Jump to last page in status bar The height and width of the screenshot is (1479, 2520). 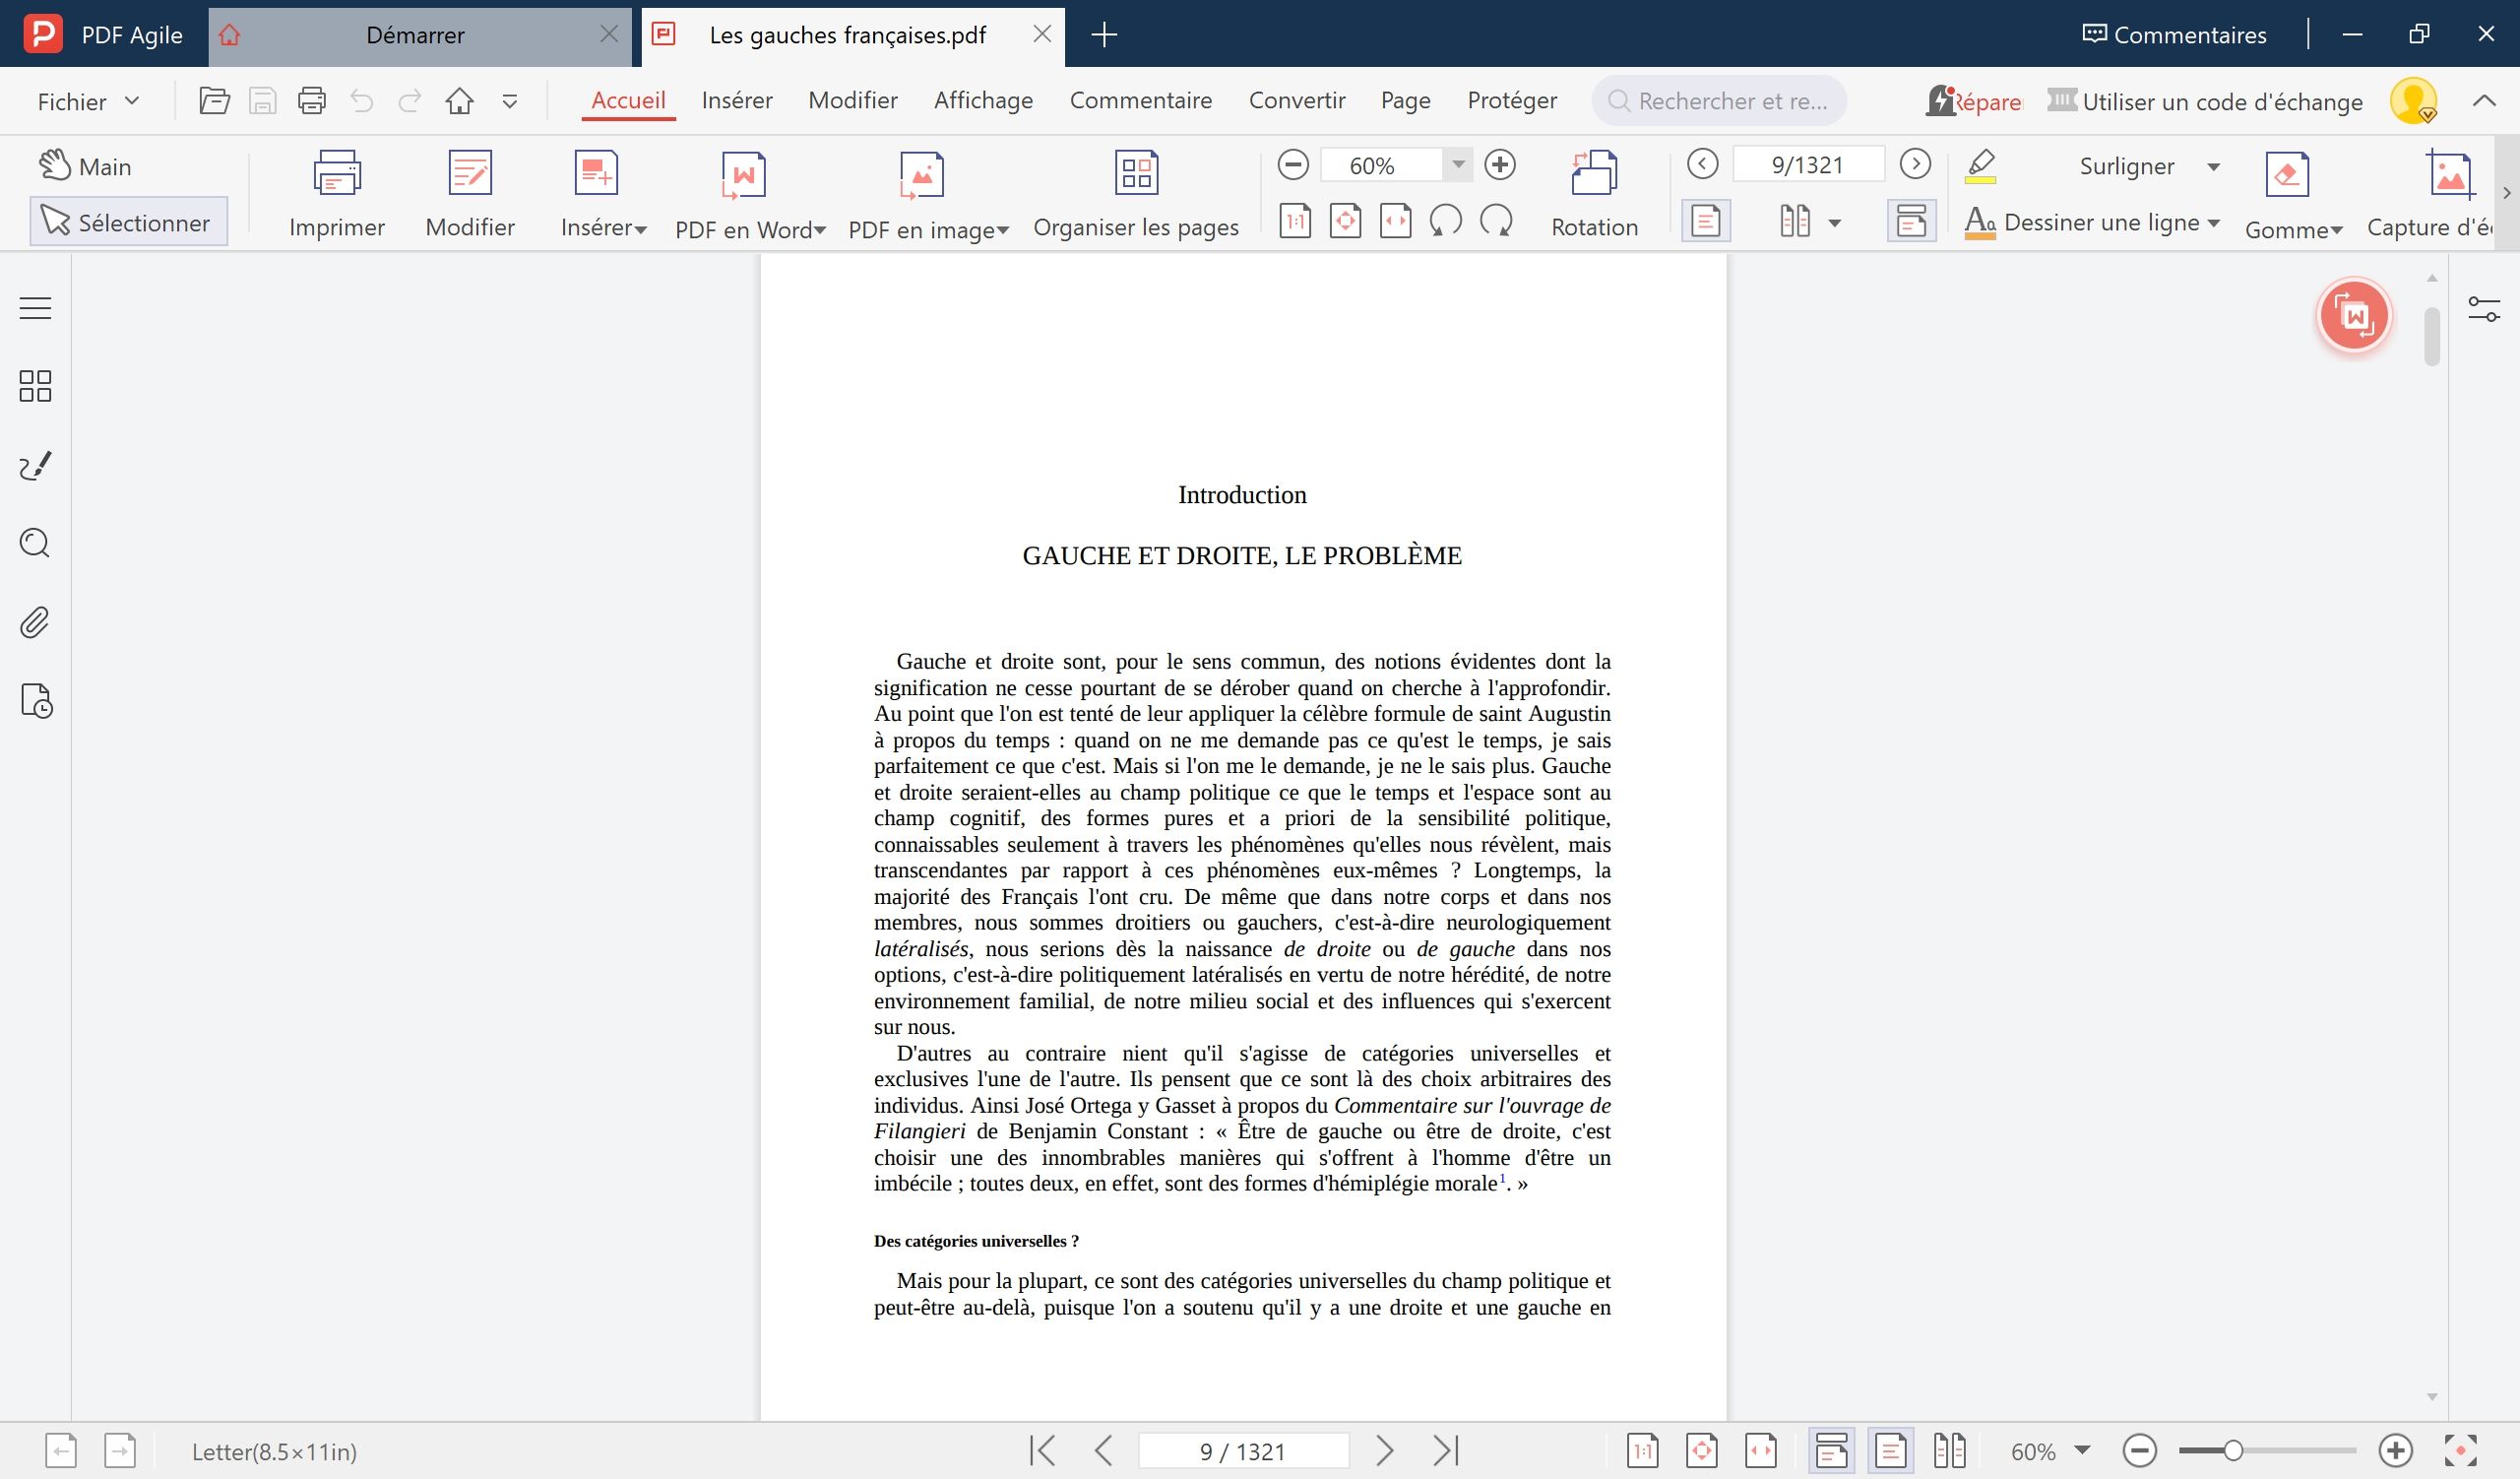[x=1446, y=1450]
